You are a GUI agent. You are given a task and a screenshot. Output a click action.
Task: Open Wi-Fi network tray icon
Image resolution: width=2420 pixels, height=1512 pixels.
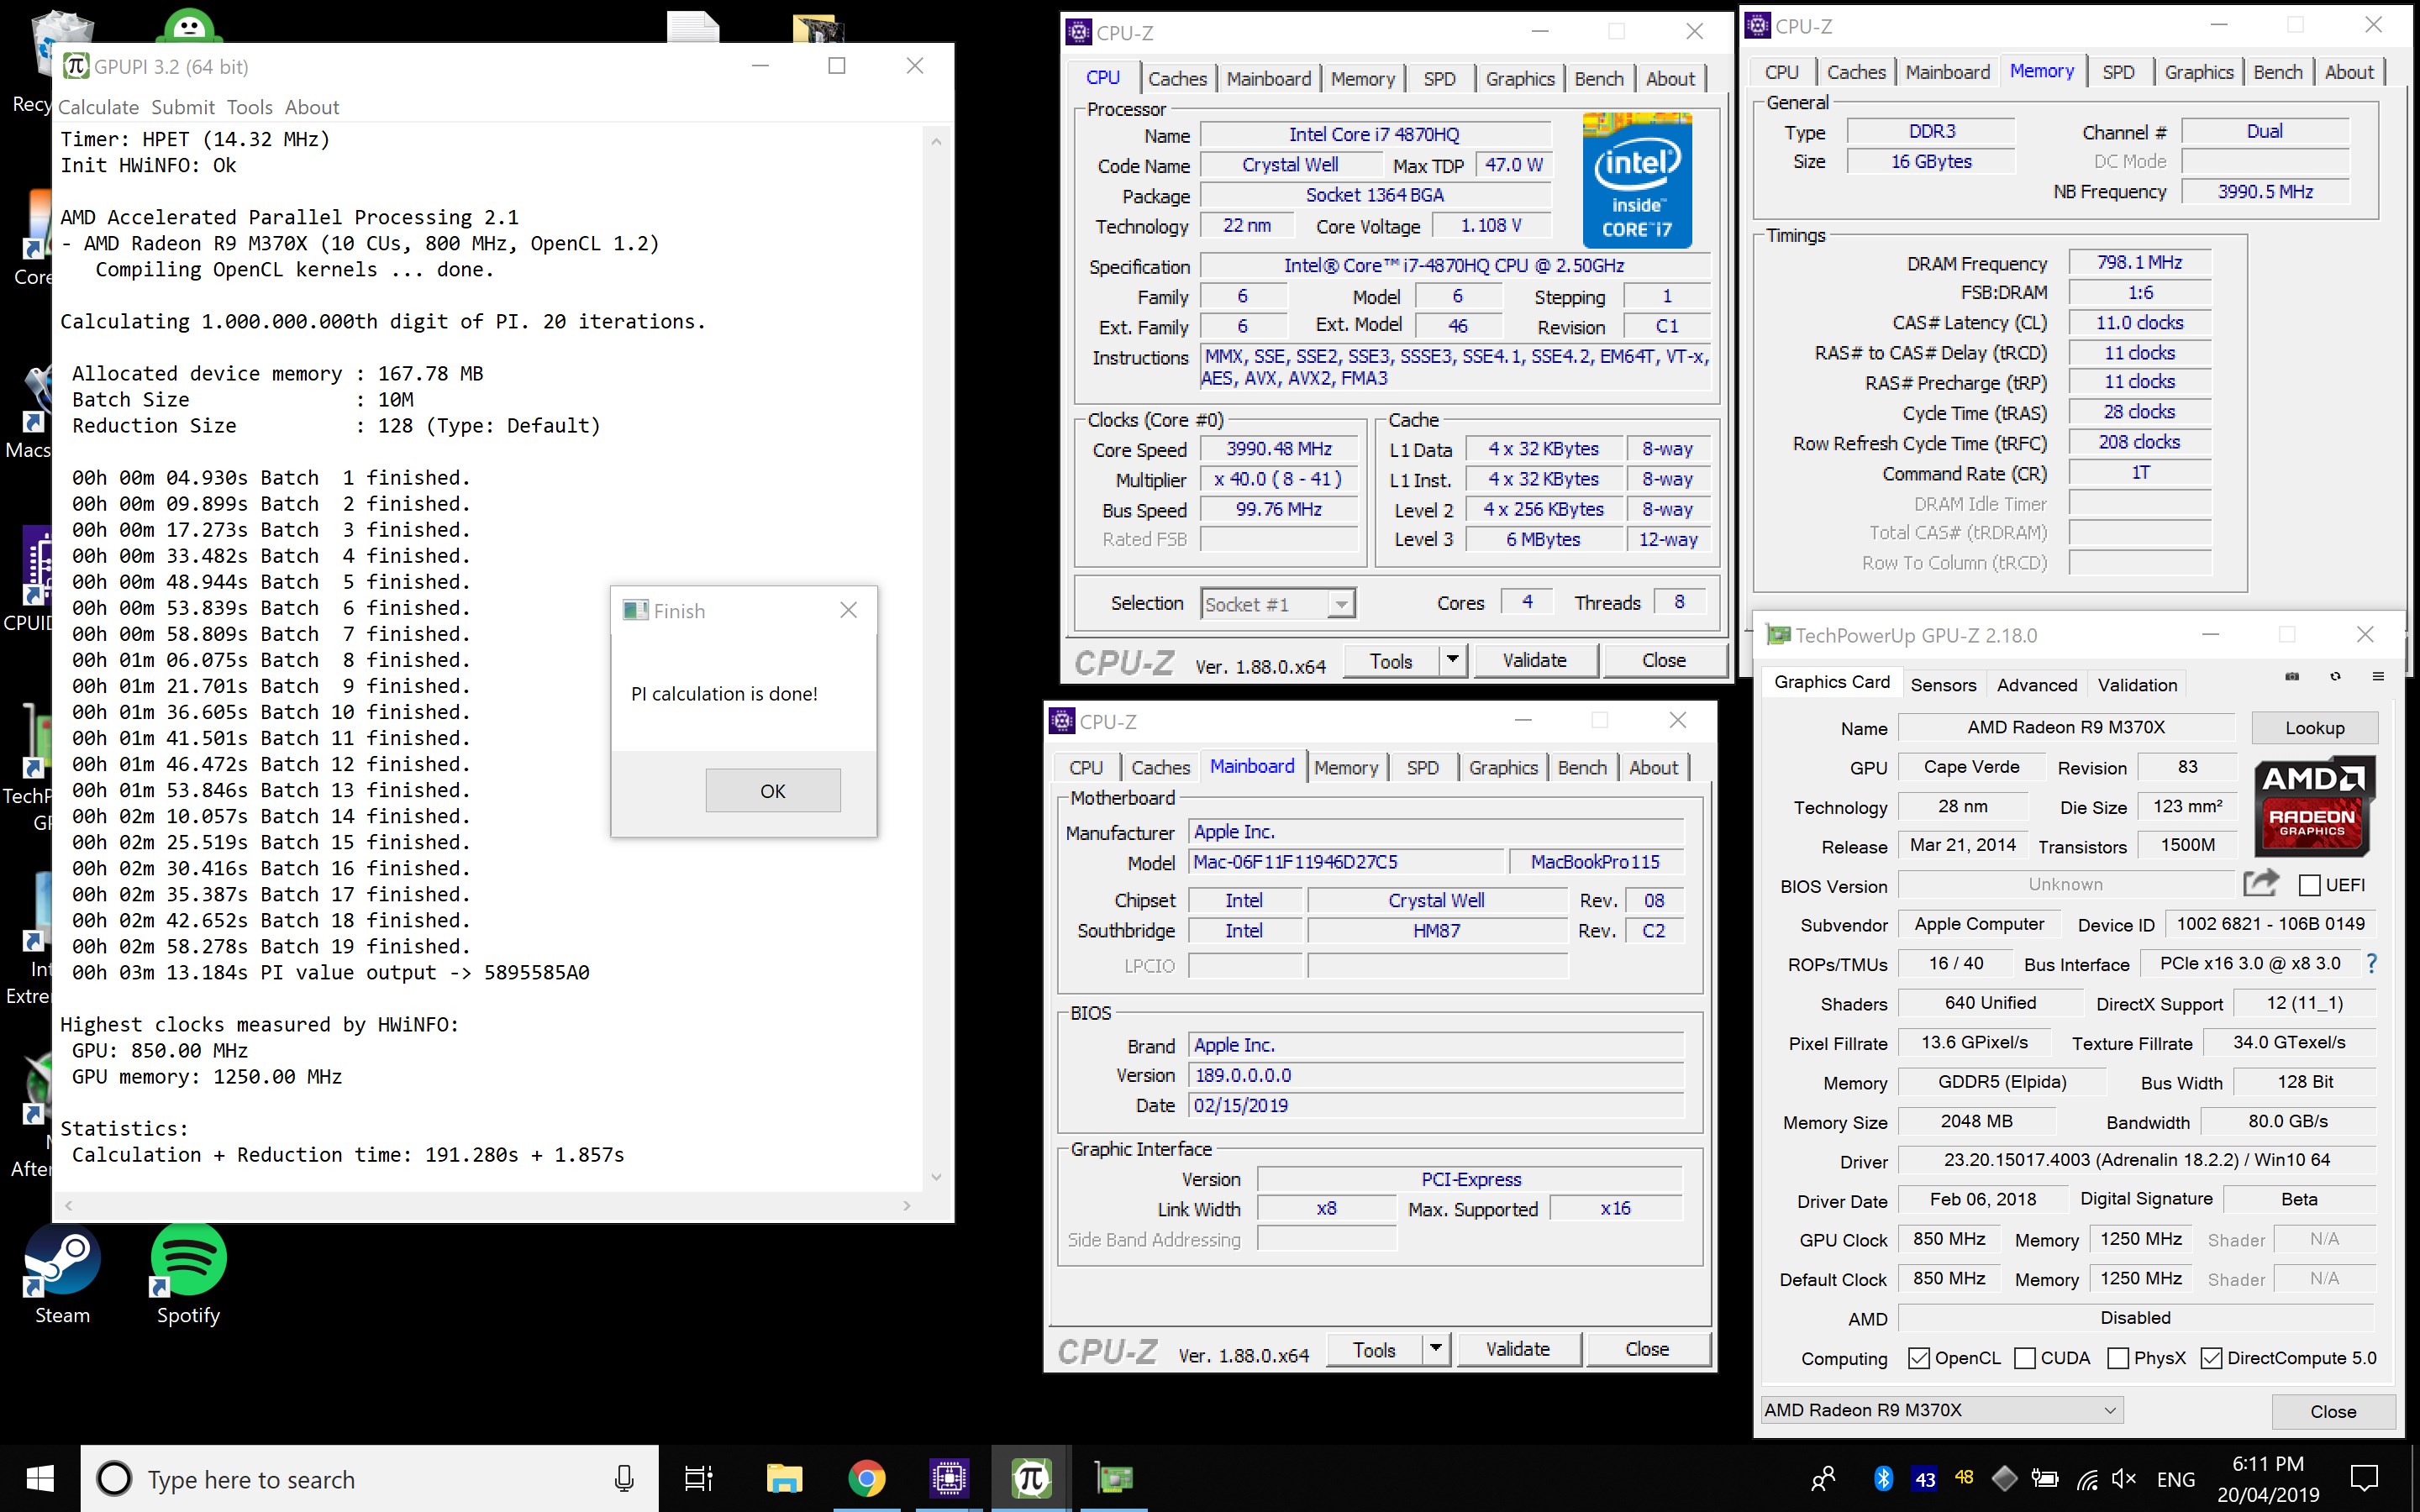coord(2086,1478)
